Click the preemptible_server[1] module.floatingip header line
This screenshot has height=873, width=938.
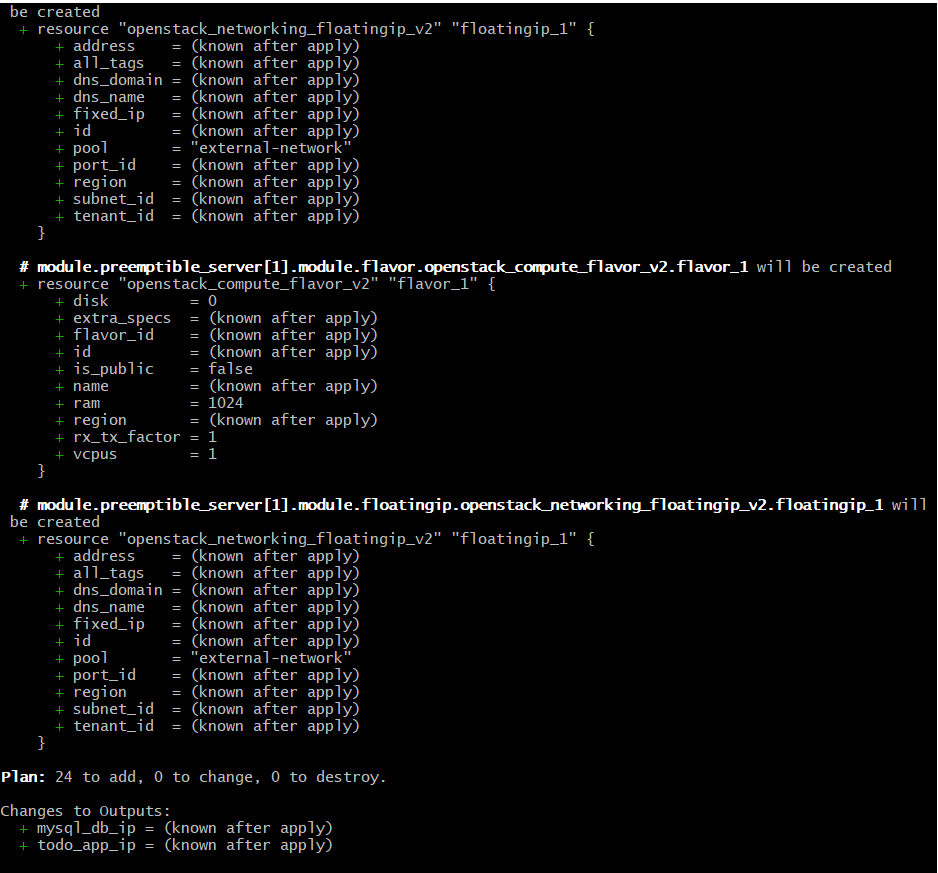[473, 505]
